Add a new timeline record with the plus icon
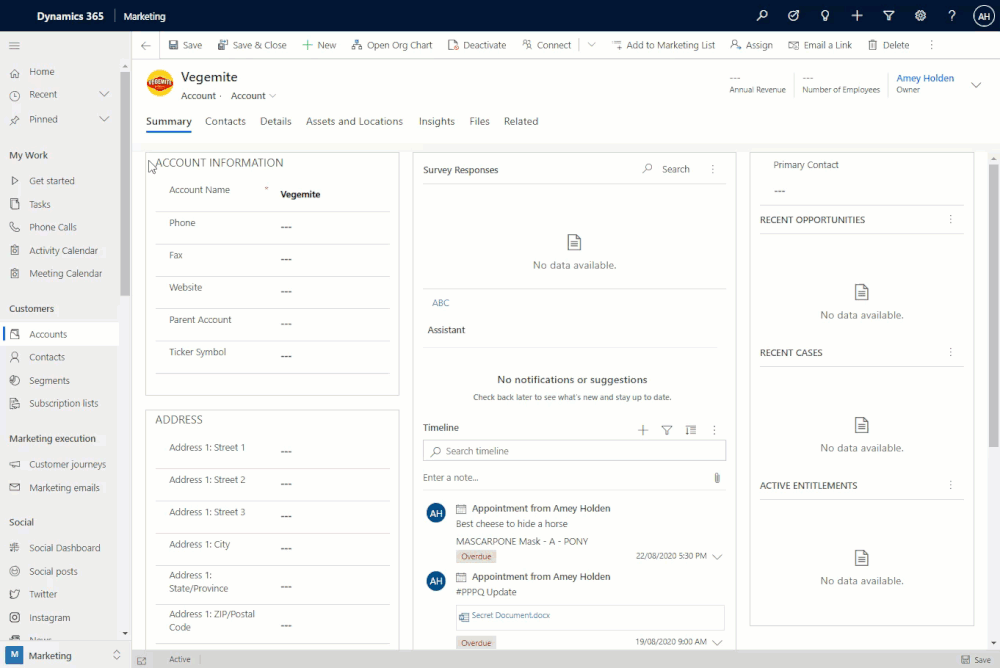 [x=643, y=429]
